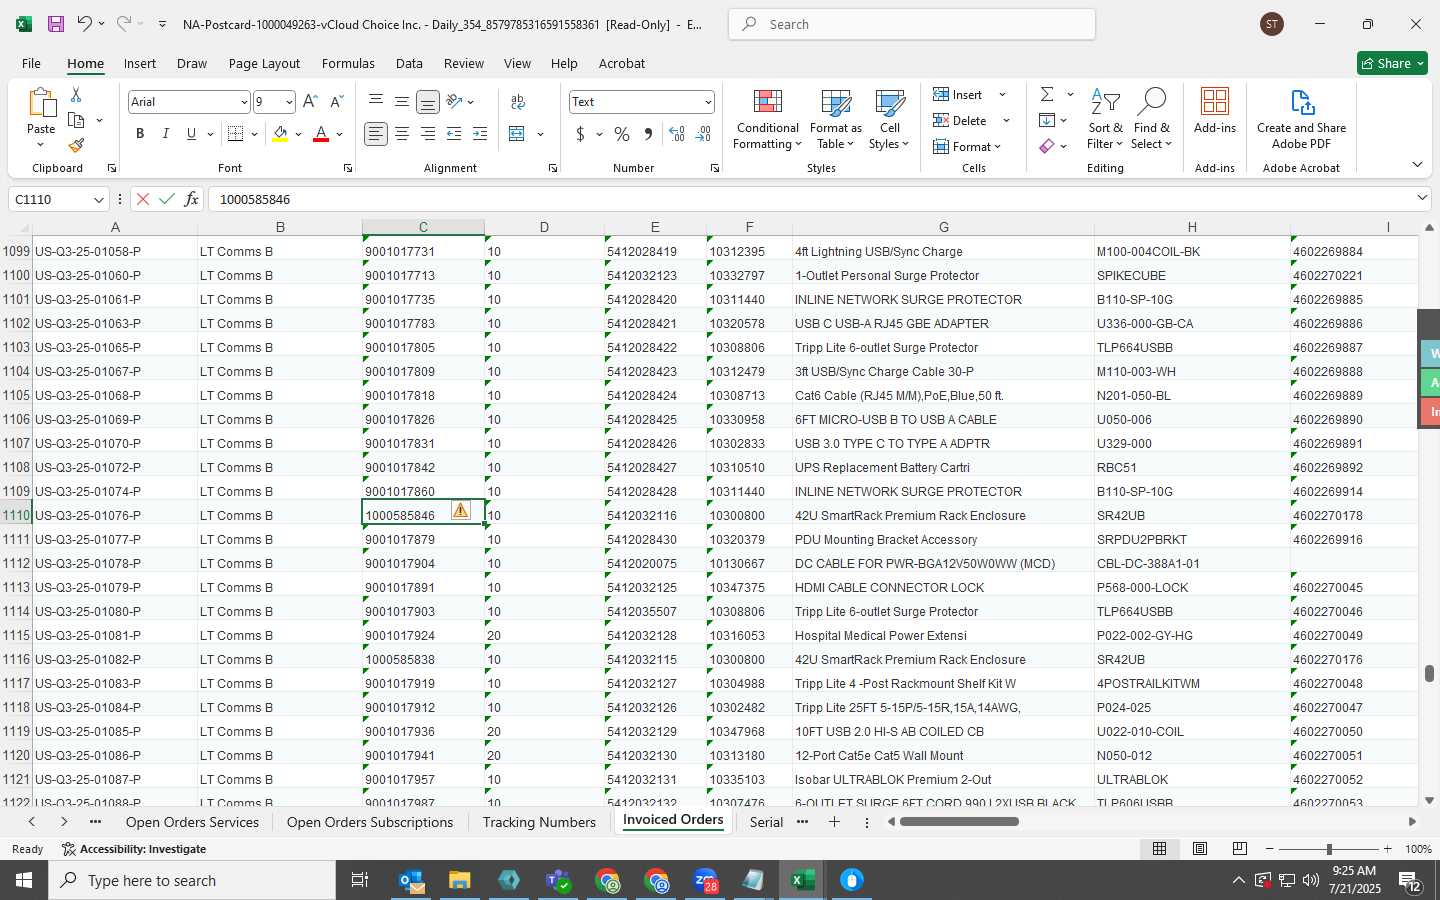
Task: Click the Copy icon in Clipboard group
Action: point(76,120)
